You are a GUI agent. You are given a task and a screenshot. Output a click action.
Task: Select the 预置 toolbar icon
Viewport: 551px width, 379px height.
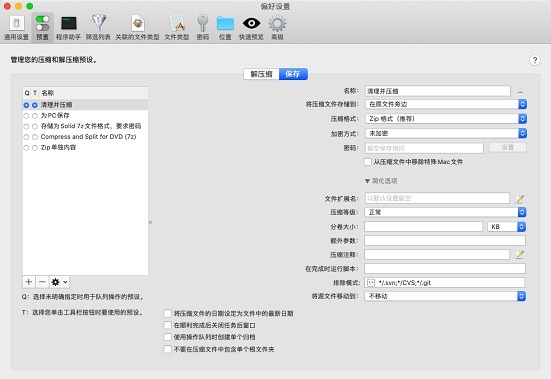(43, 28)
